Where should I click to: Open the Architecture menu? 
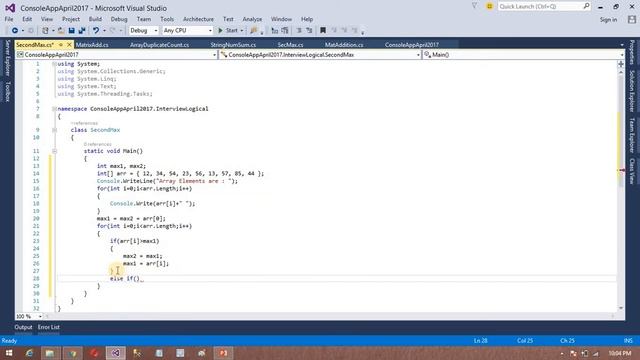click(198, 19)
